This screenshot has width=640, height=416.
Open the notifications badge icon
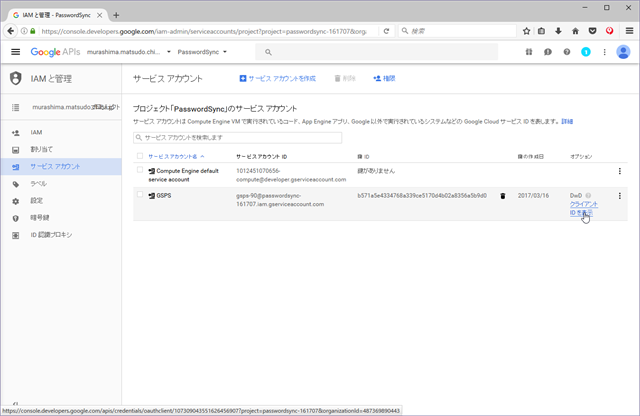pos(586,52)
